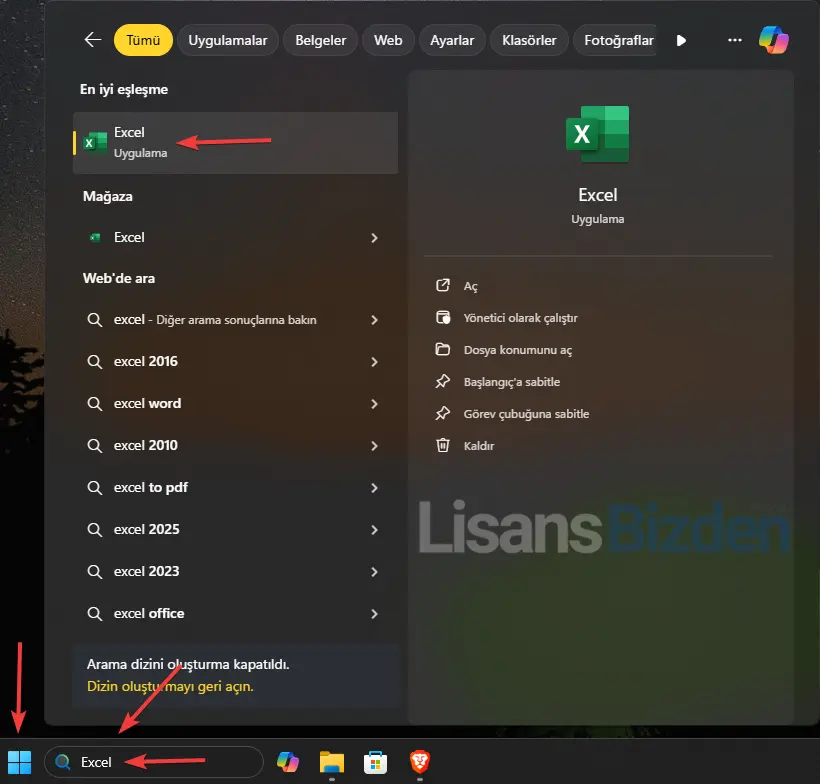Expand the 'excel word' chevron
820x784 pixels.
[x=374, y=404]
